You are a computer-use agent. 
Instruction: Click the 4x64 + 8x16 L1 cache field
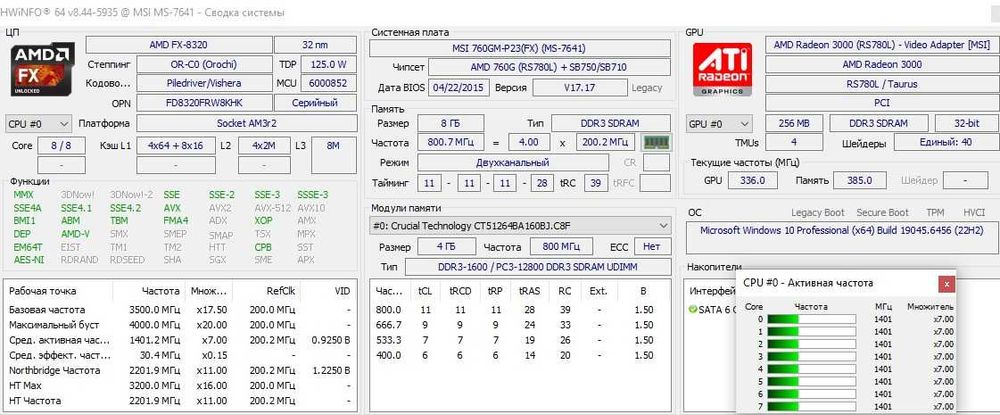click(x=175, y=145)
